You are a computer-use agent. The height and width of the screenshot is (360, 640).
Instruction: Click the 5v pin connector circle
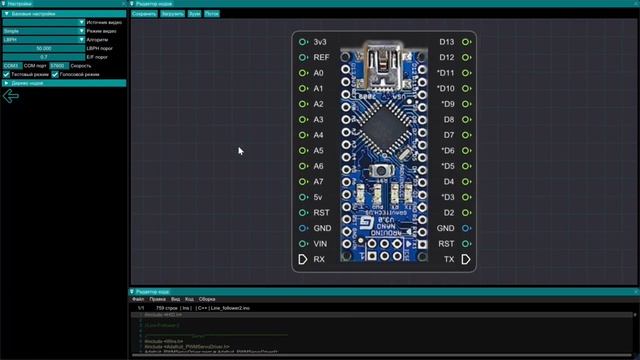click(x=303, y=197)
